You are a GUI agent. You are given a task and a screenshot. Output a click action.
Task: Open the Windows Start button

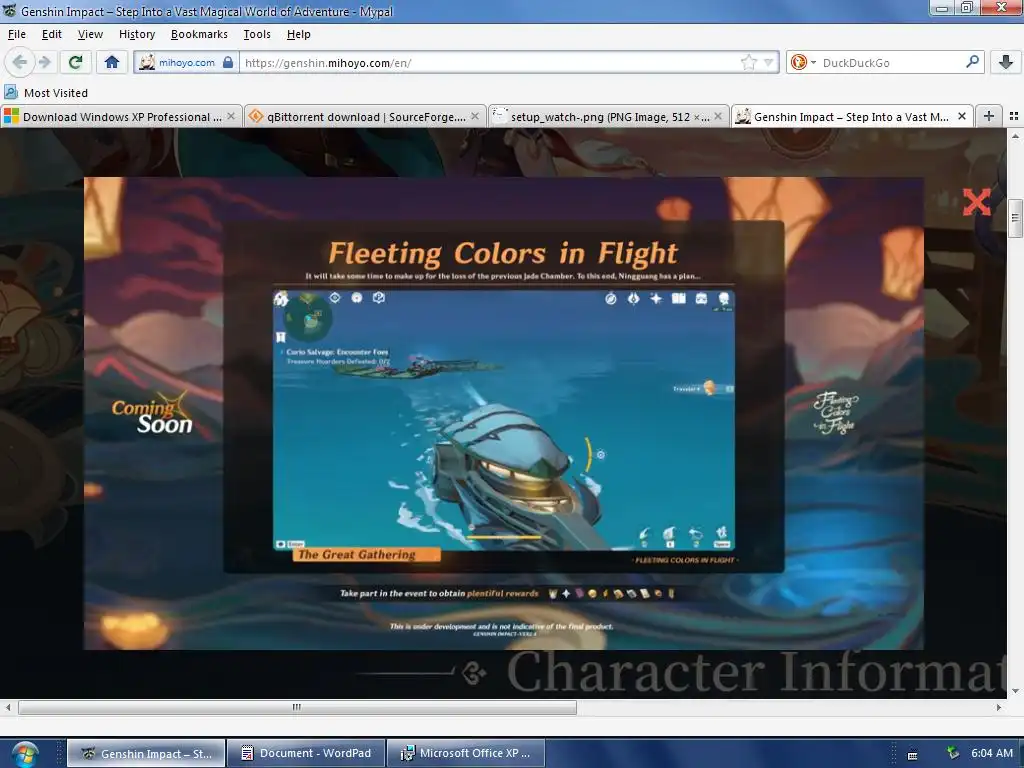(x=24, y=754)
